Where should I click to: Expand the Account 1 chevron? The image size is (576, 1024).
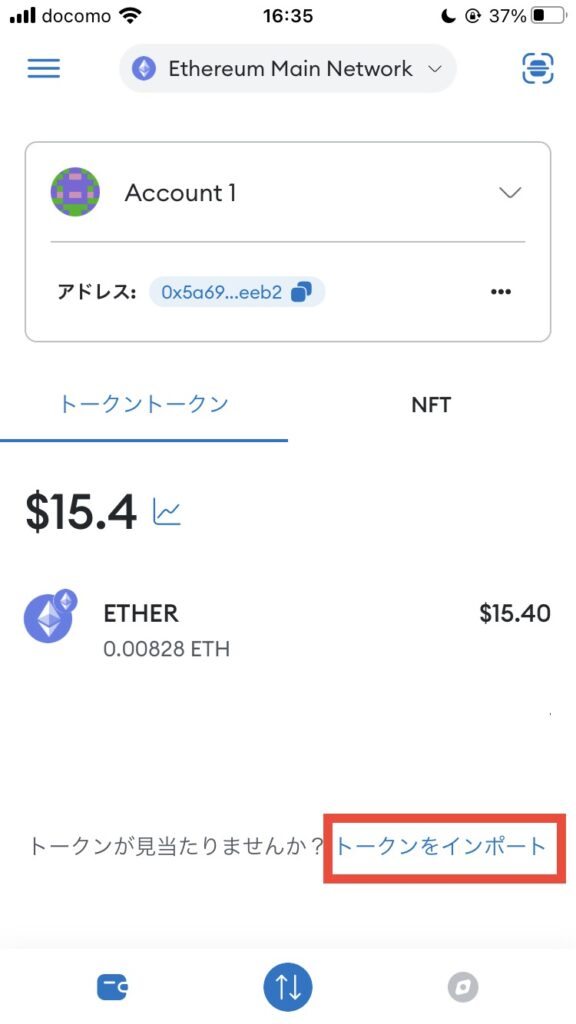509,192
